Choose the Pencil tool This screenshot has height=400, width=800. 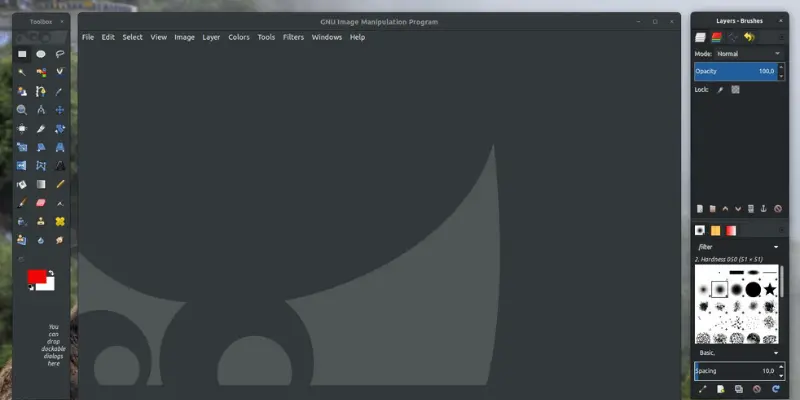point(60,184)
